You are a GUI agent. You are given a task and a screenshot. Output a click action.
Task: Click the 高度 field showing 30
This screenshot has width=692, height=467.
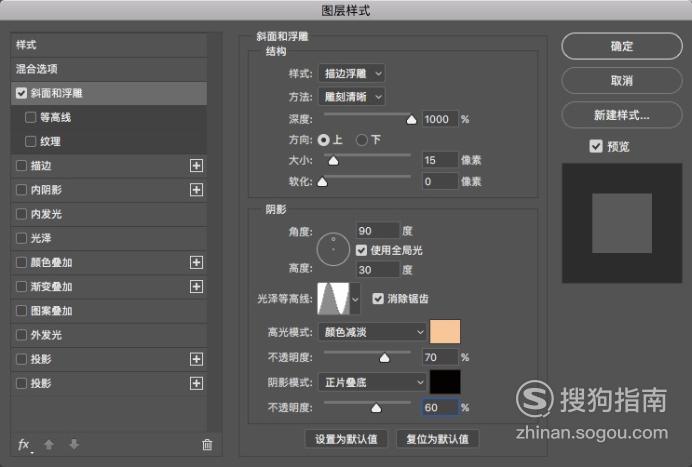pyautogui.click(x=378, y=270)
